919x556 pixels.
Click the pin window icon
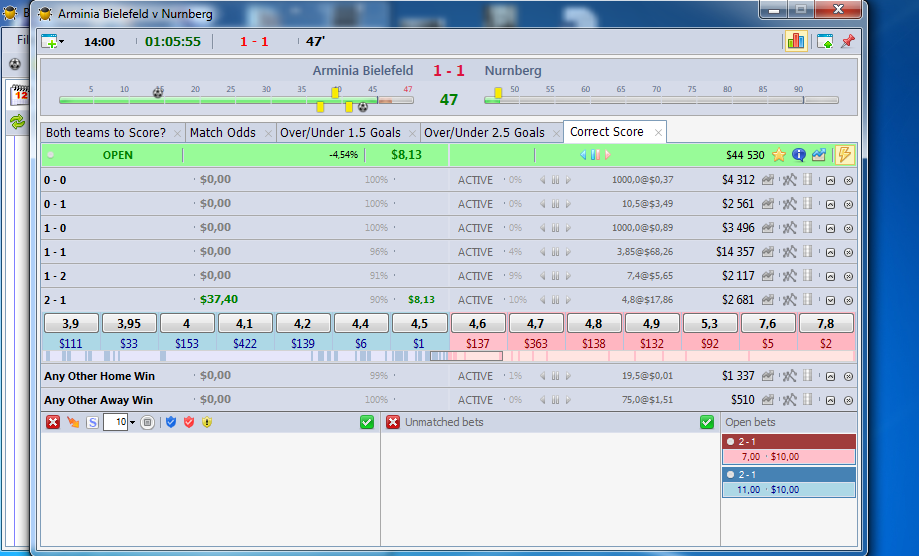847,42
